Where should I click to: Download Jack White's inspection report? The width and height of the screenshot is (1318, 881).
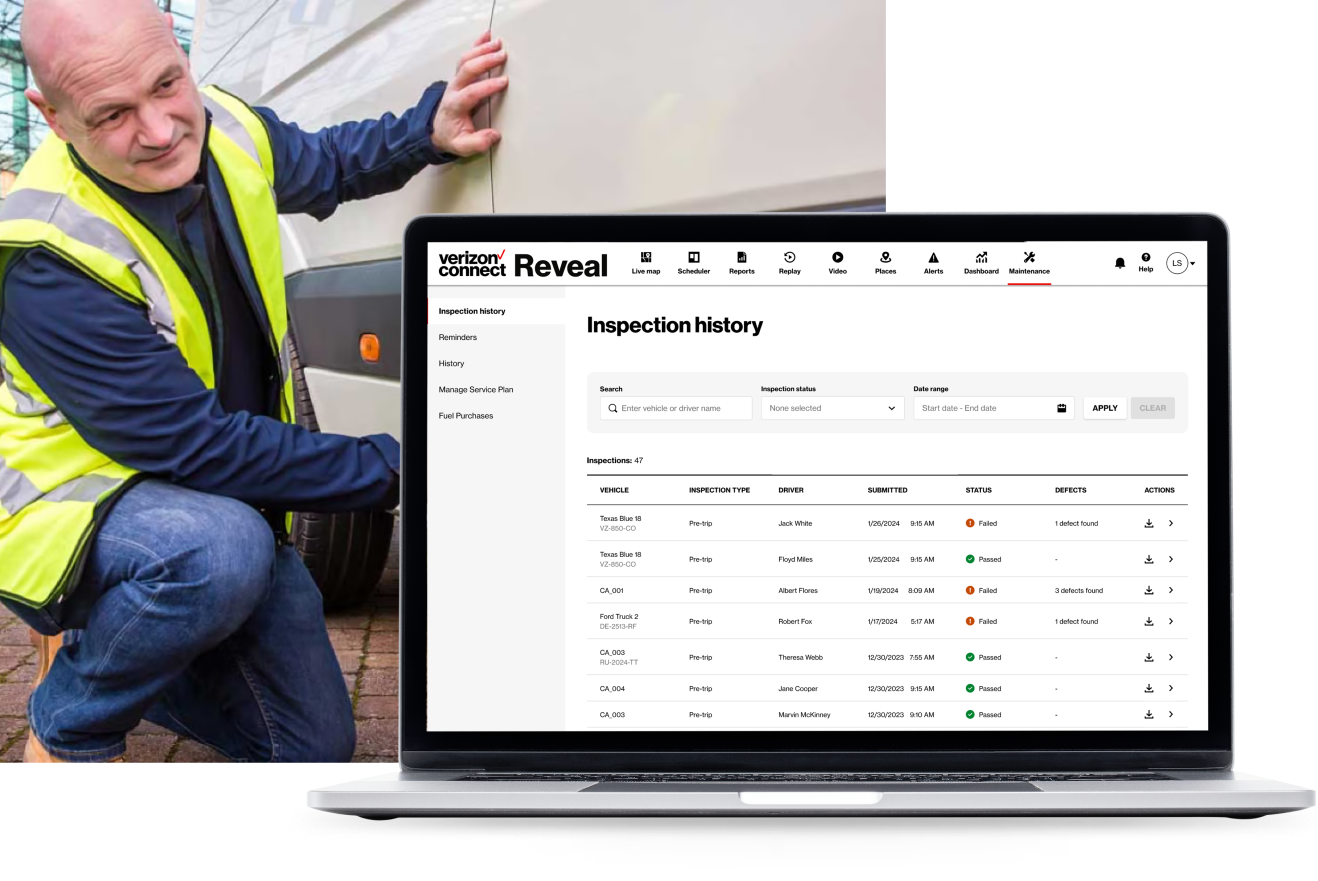coord(1148,523)
